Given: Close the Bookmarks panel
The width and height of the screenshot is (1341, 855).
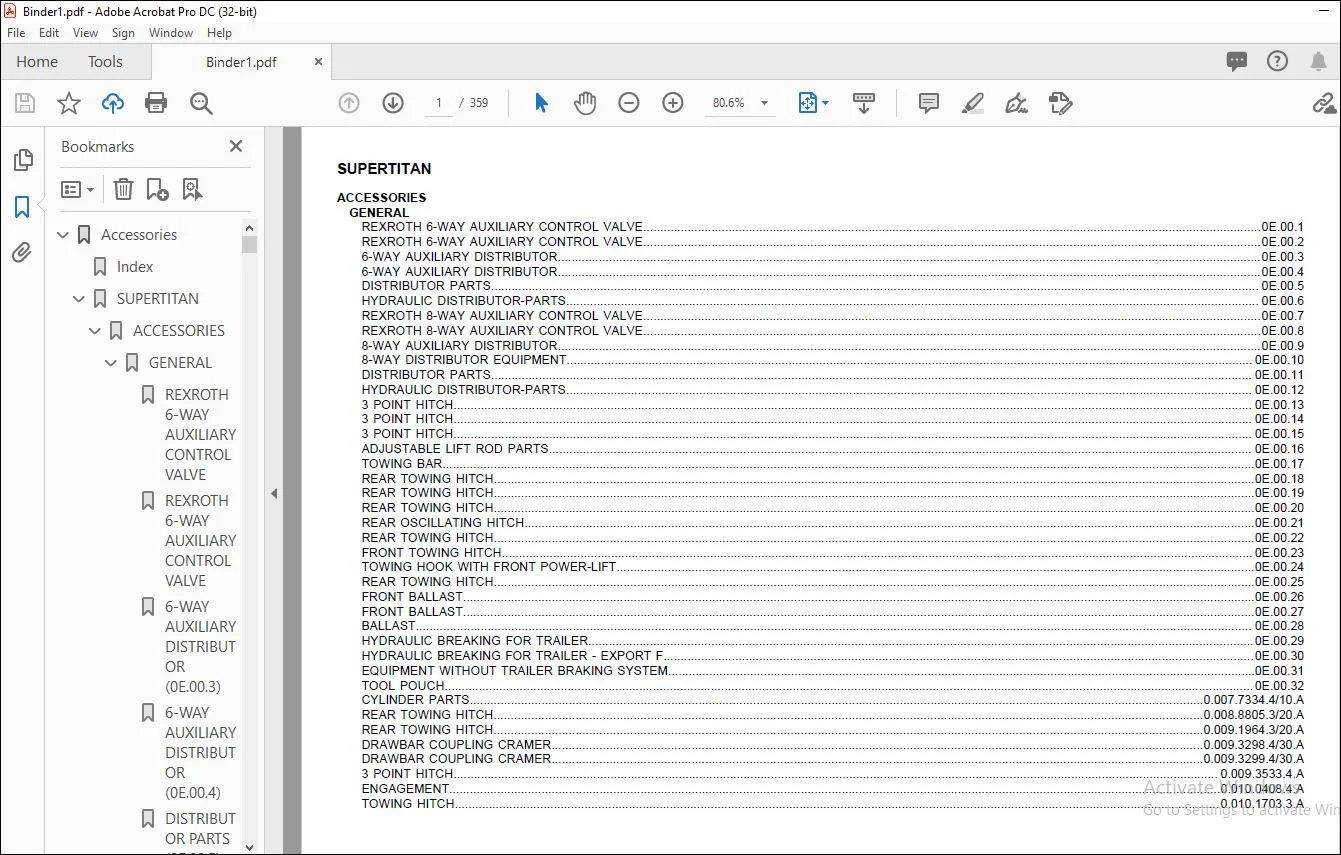Looking at the screenshot, I should pos(236,146).
